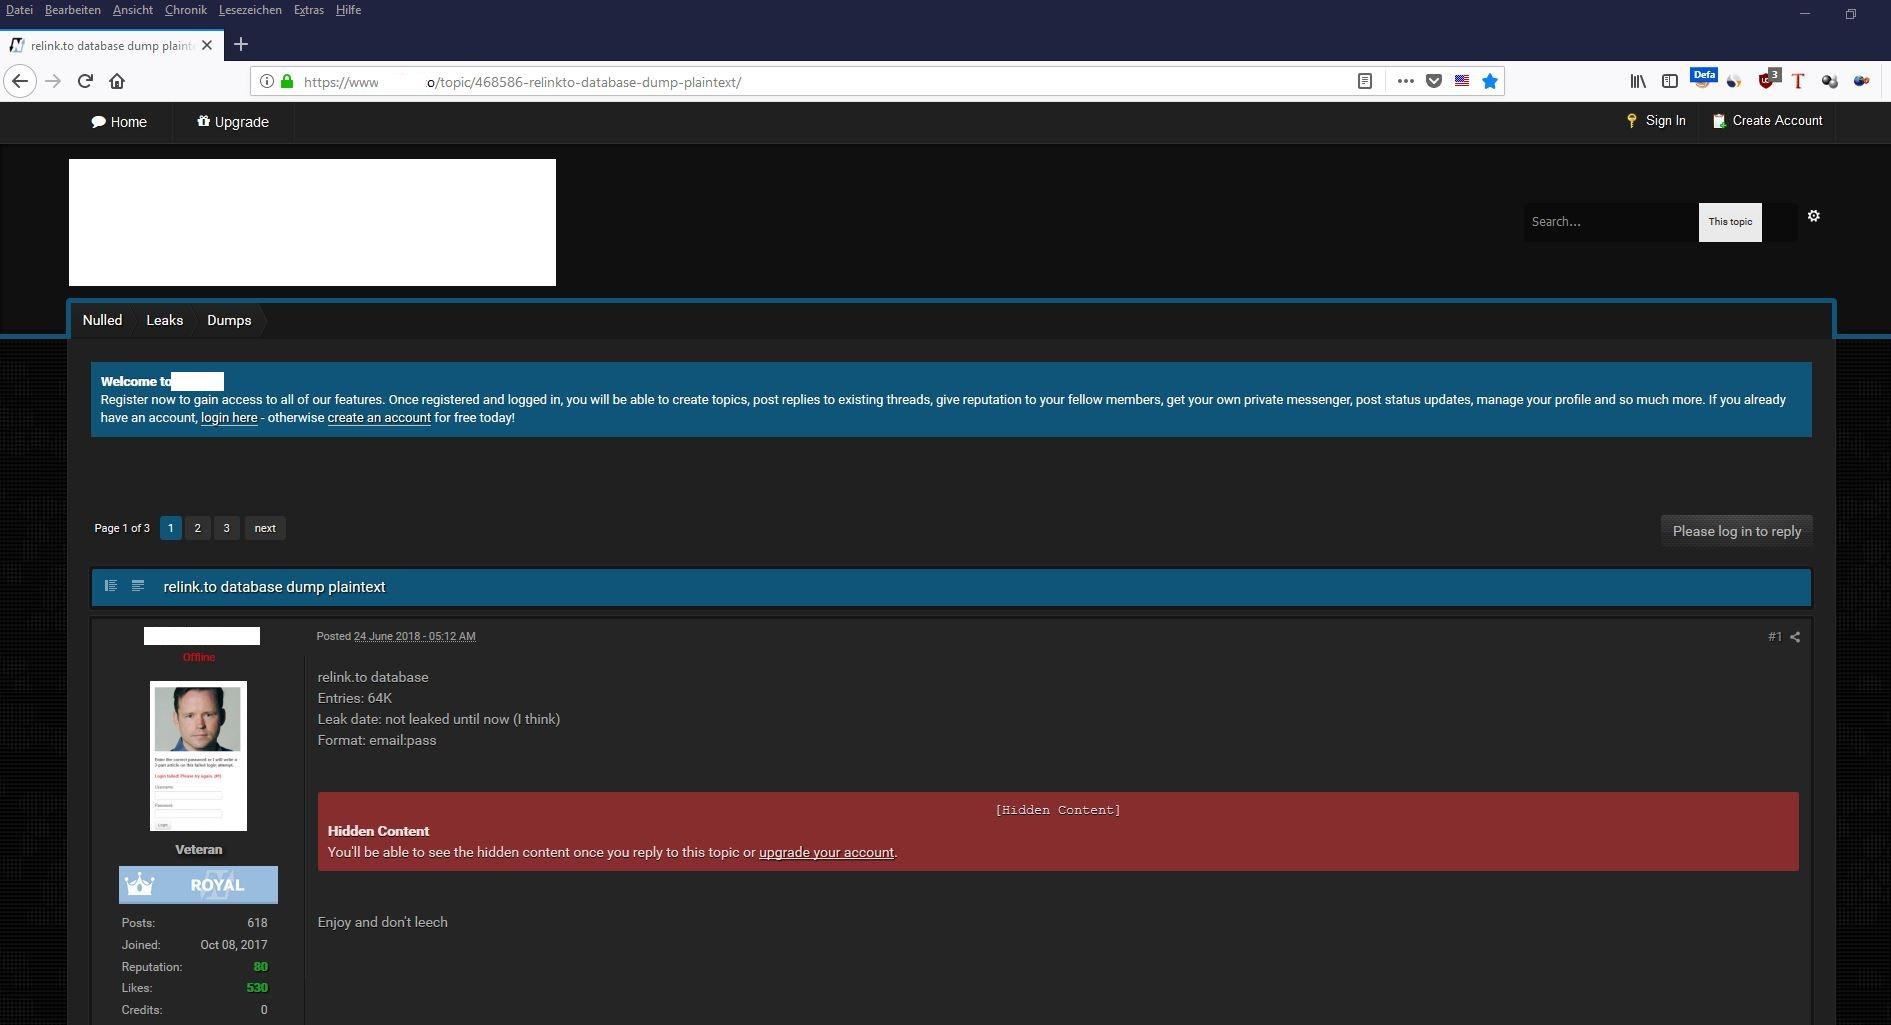The width and height of the screenshot is (1891, 1025).
Task: Close the relink.to database dump tab
Action: [207, 45]
